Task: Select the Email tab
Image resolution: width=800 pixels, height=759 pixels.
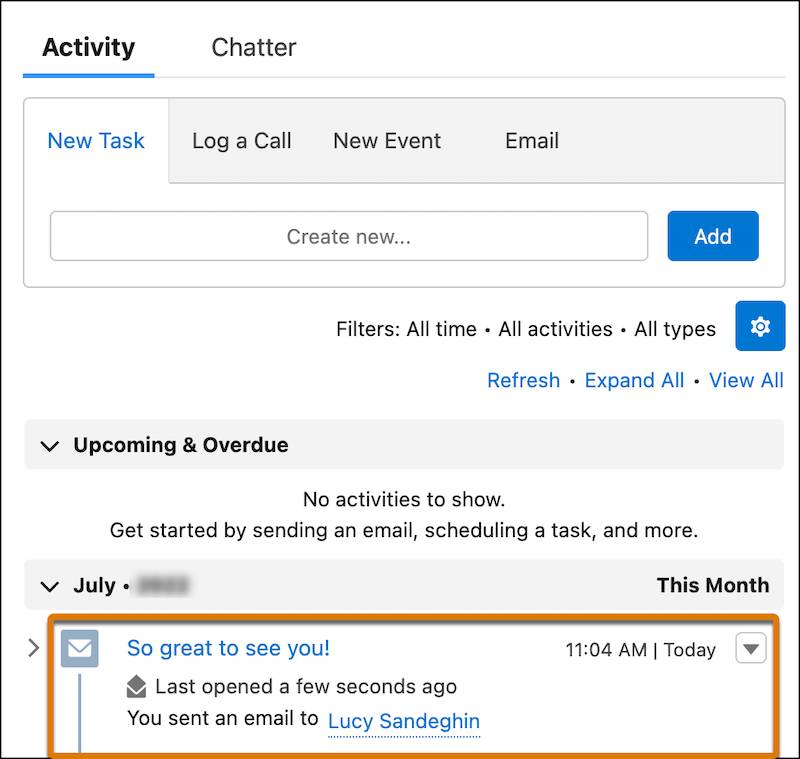Action: tap(531, 141)
